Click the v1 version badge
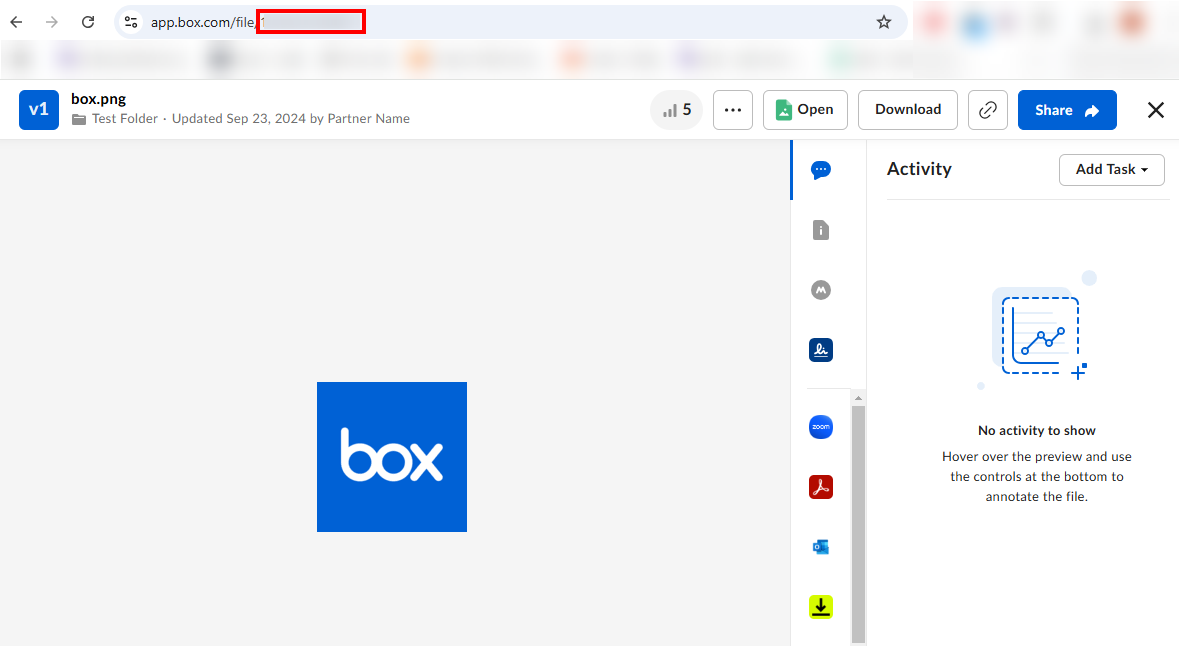Screen dimensions: 1179x646 click(38, 110)
